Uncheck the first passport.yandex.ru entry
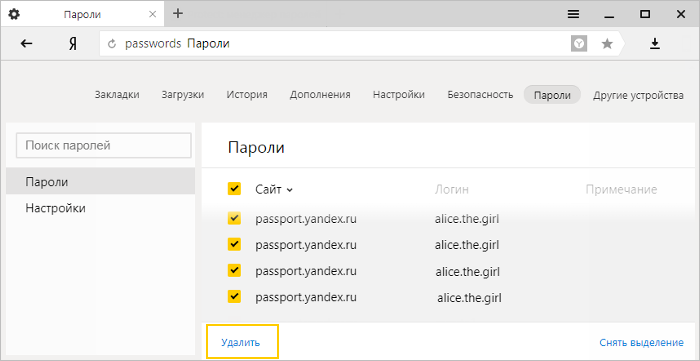 coord(234,218)
